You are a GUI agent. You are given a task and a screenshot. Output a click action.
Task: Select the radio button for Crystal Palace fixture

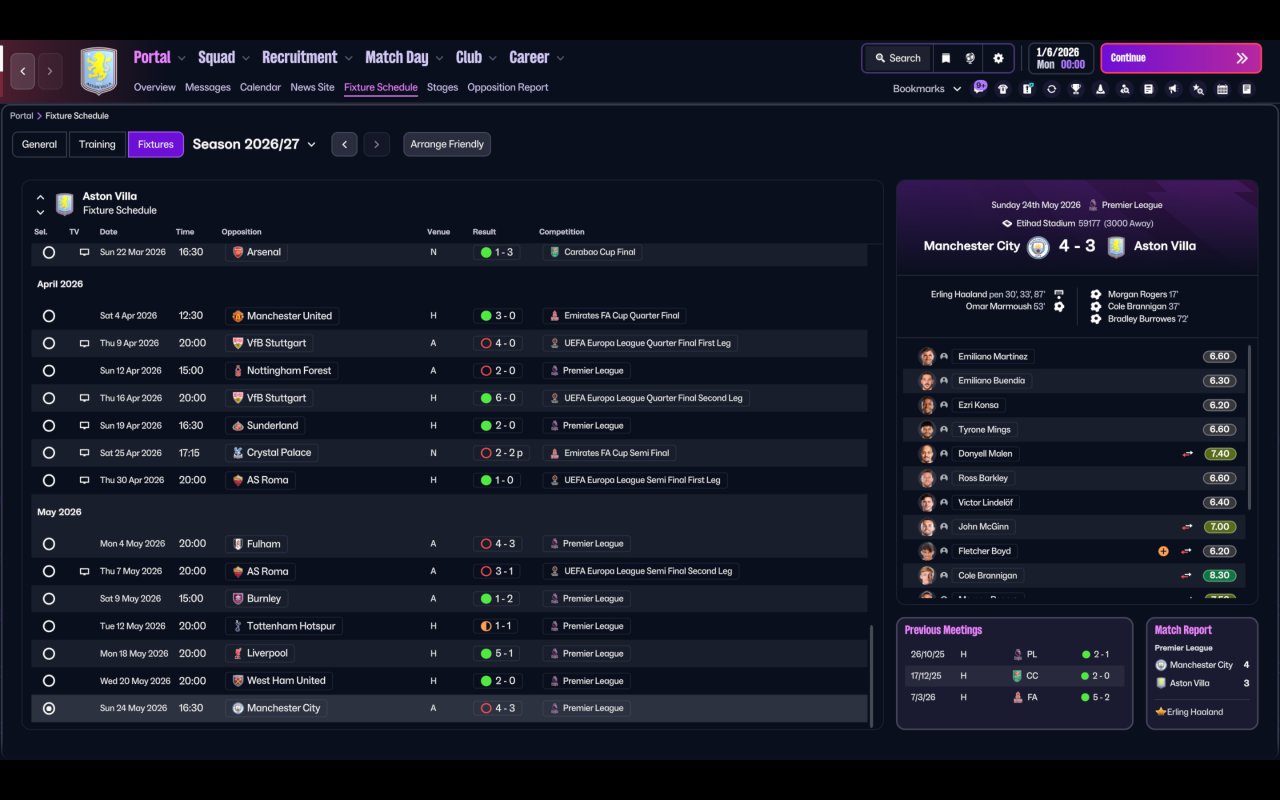click(49, 453)
